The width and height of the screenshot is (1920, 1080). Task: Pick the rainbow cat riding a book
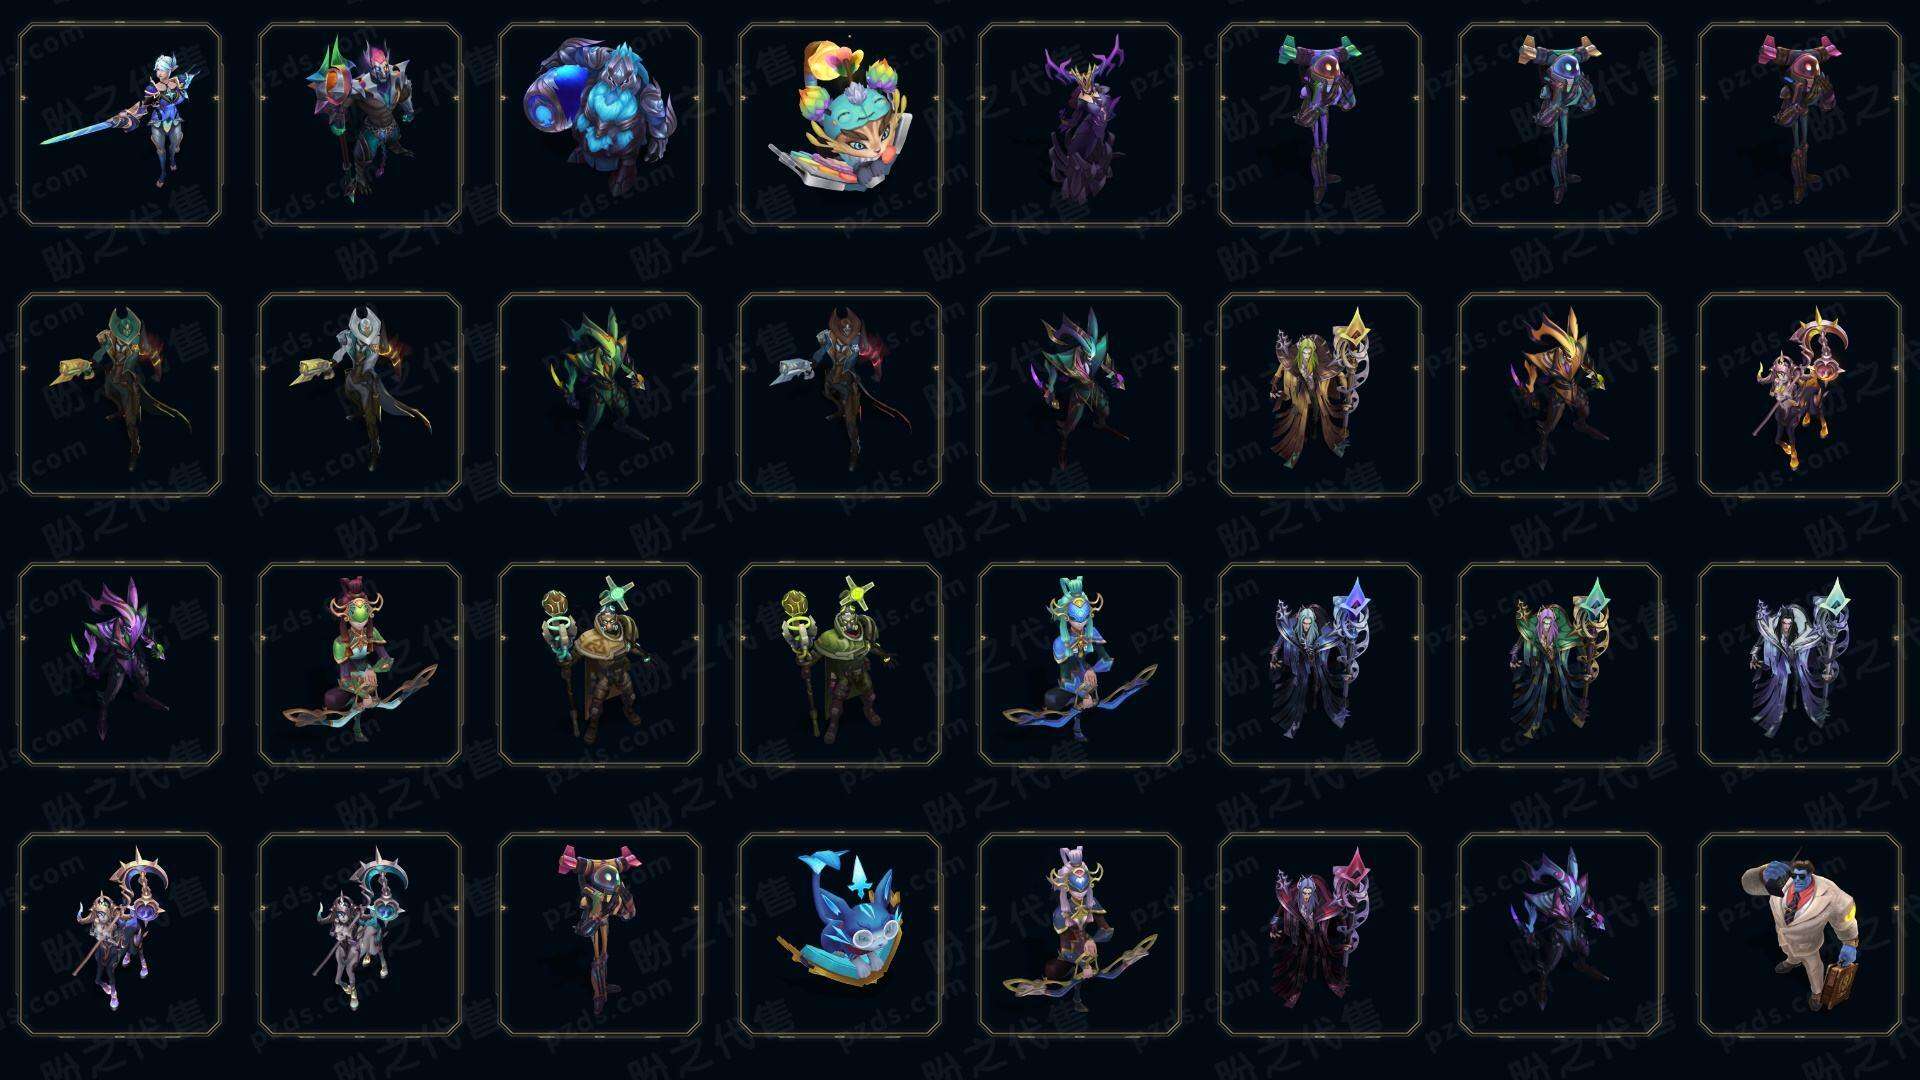click(840, 125)
